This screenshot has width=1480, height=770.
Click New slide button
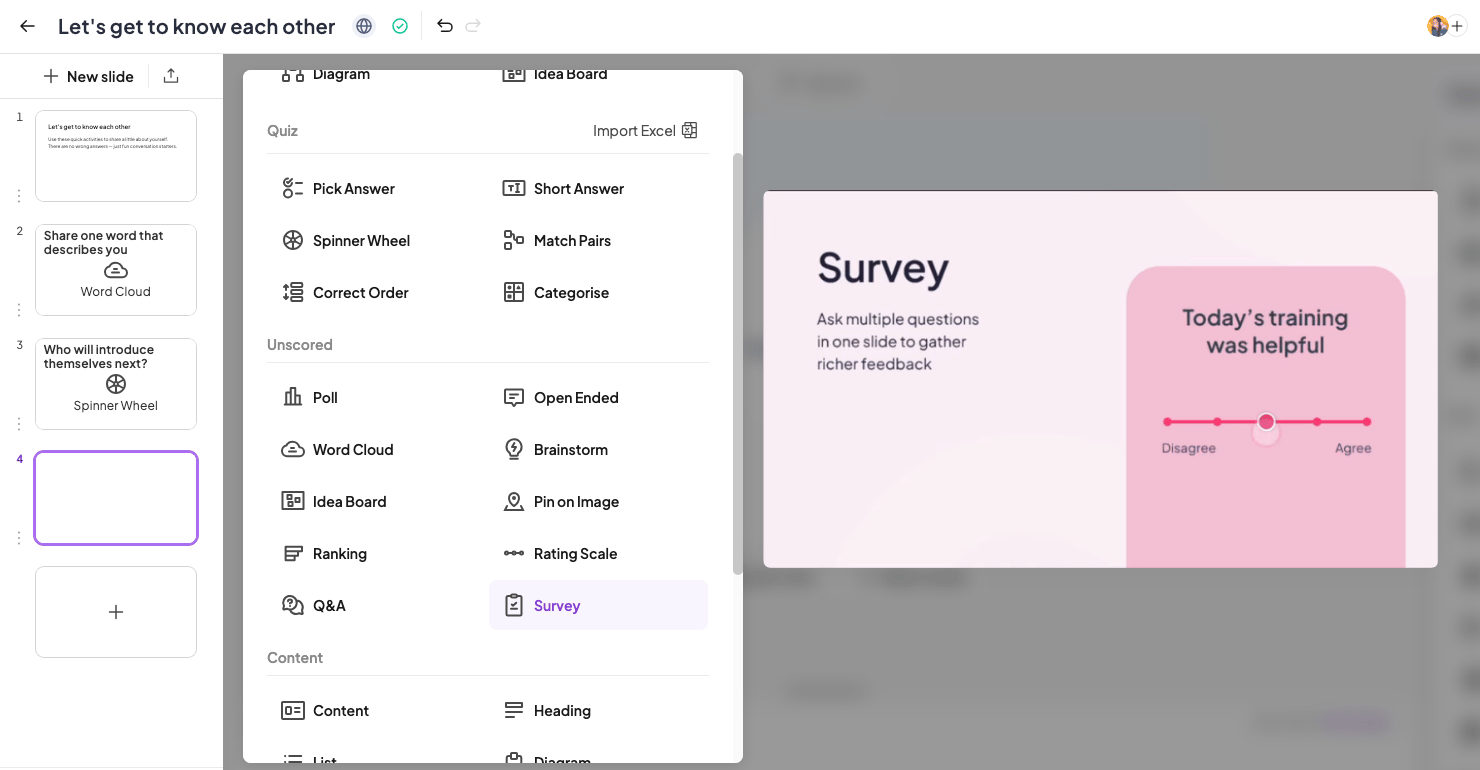coord(88,76)
